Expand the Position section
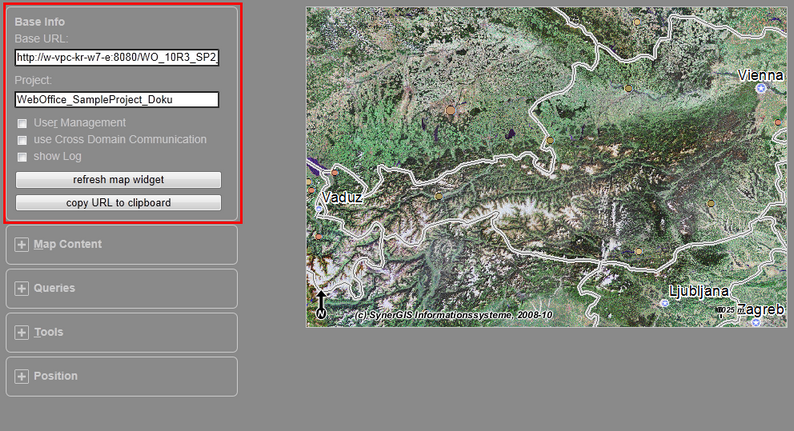794x431 pixels. click(21, 377)
